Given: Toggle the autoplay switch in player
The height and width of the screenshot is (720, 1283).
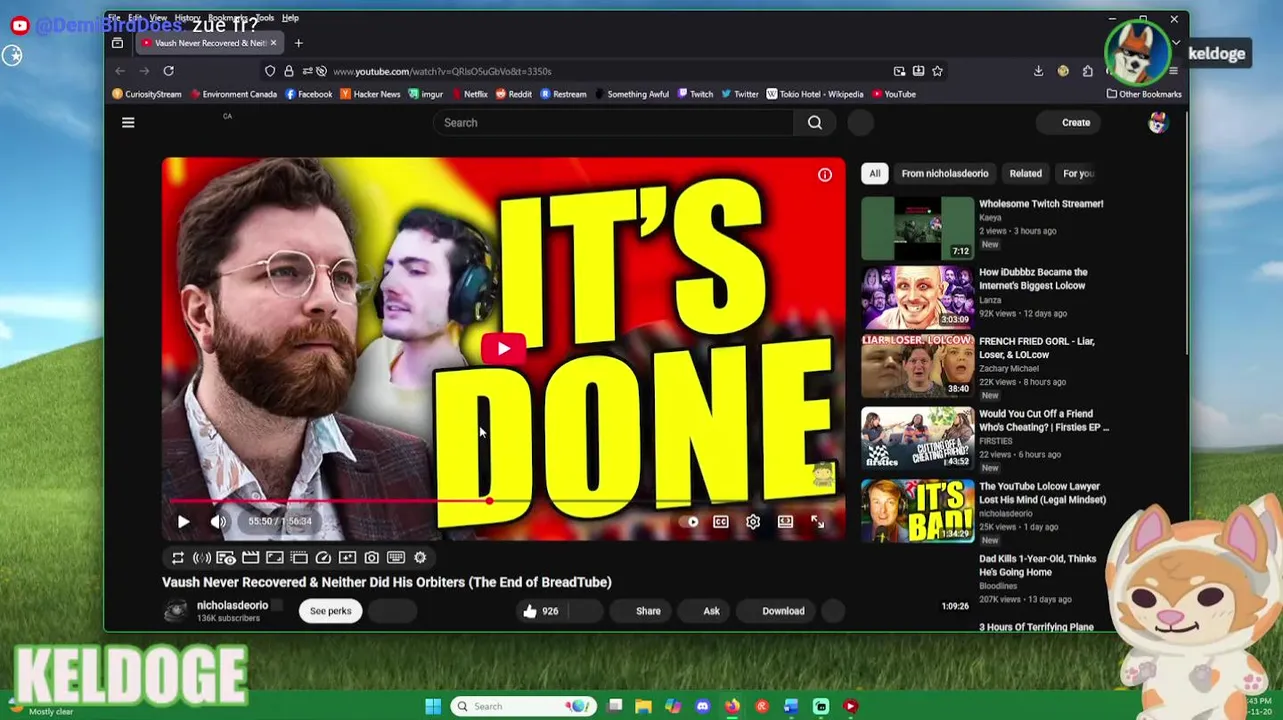Looking at the screenshot, I should (x=689, y=522).
